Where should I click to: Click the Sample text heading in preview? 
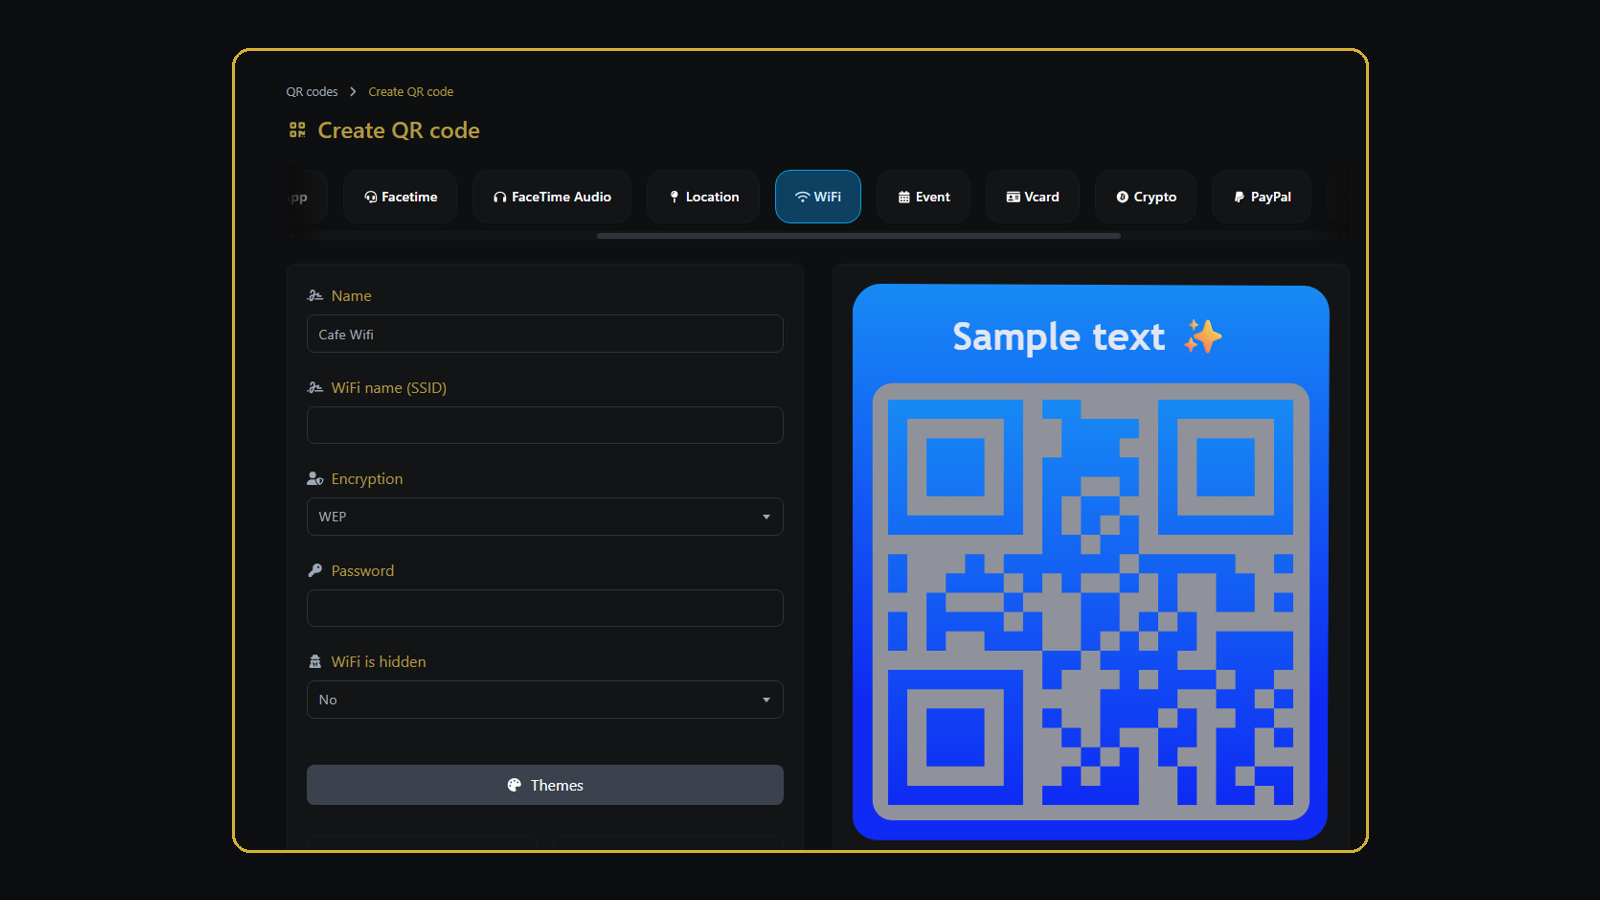coord(1059,337)
